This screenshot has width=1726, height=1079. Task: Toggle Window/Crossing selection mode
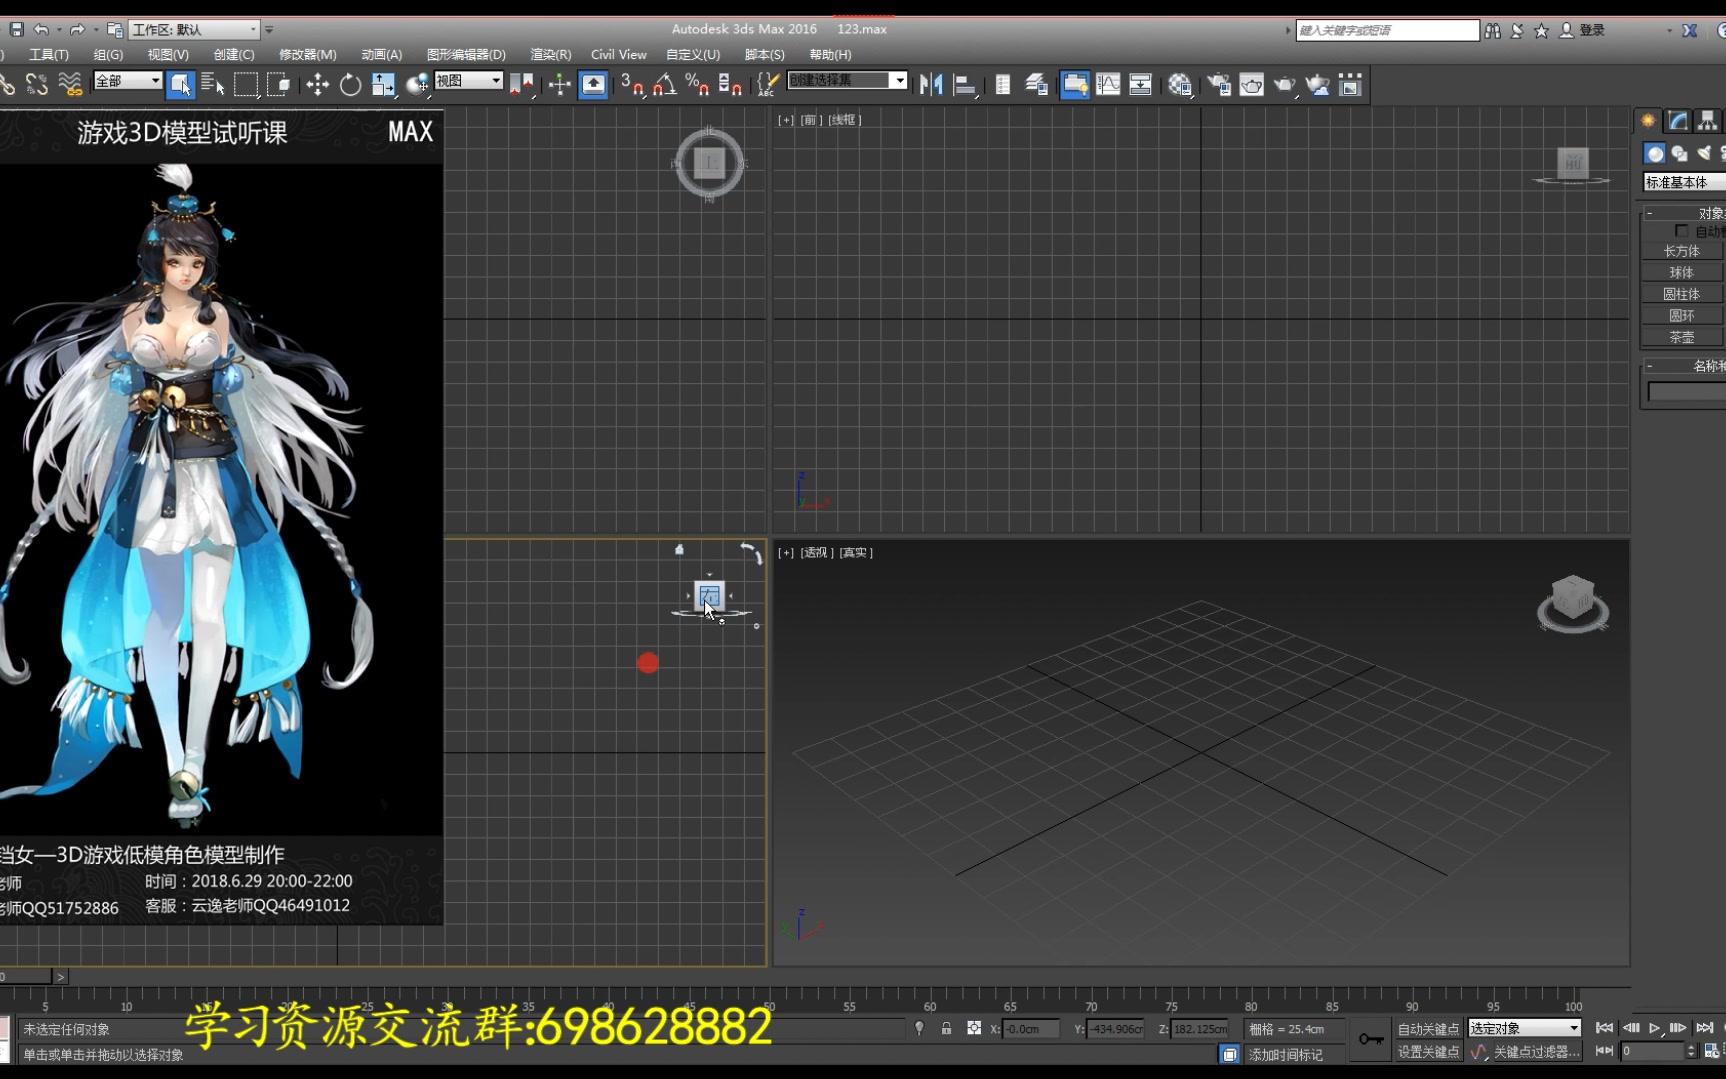point(279,85)
